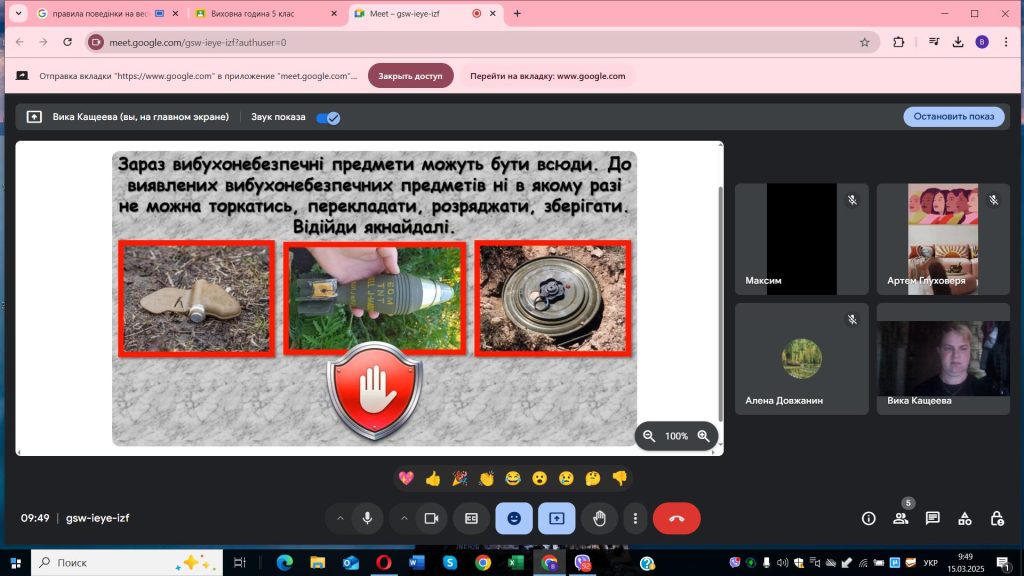Open Chrome three-dot menu
This screenshot has width=1024, height=576.
point(1006,42)
